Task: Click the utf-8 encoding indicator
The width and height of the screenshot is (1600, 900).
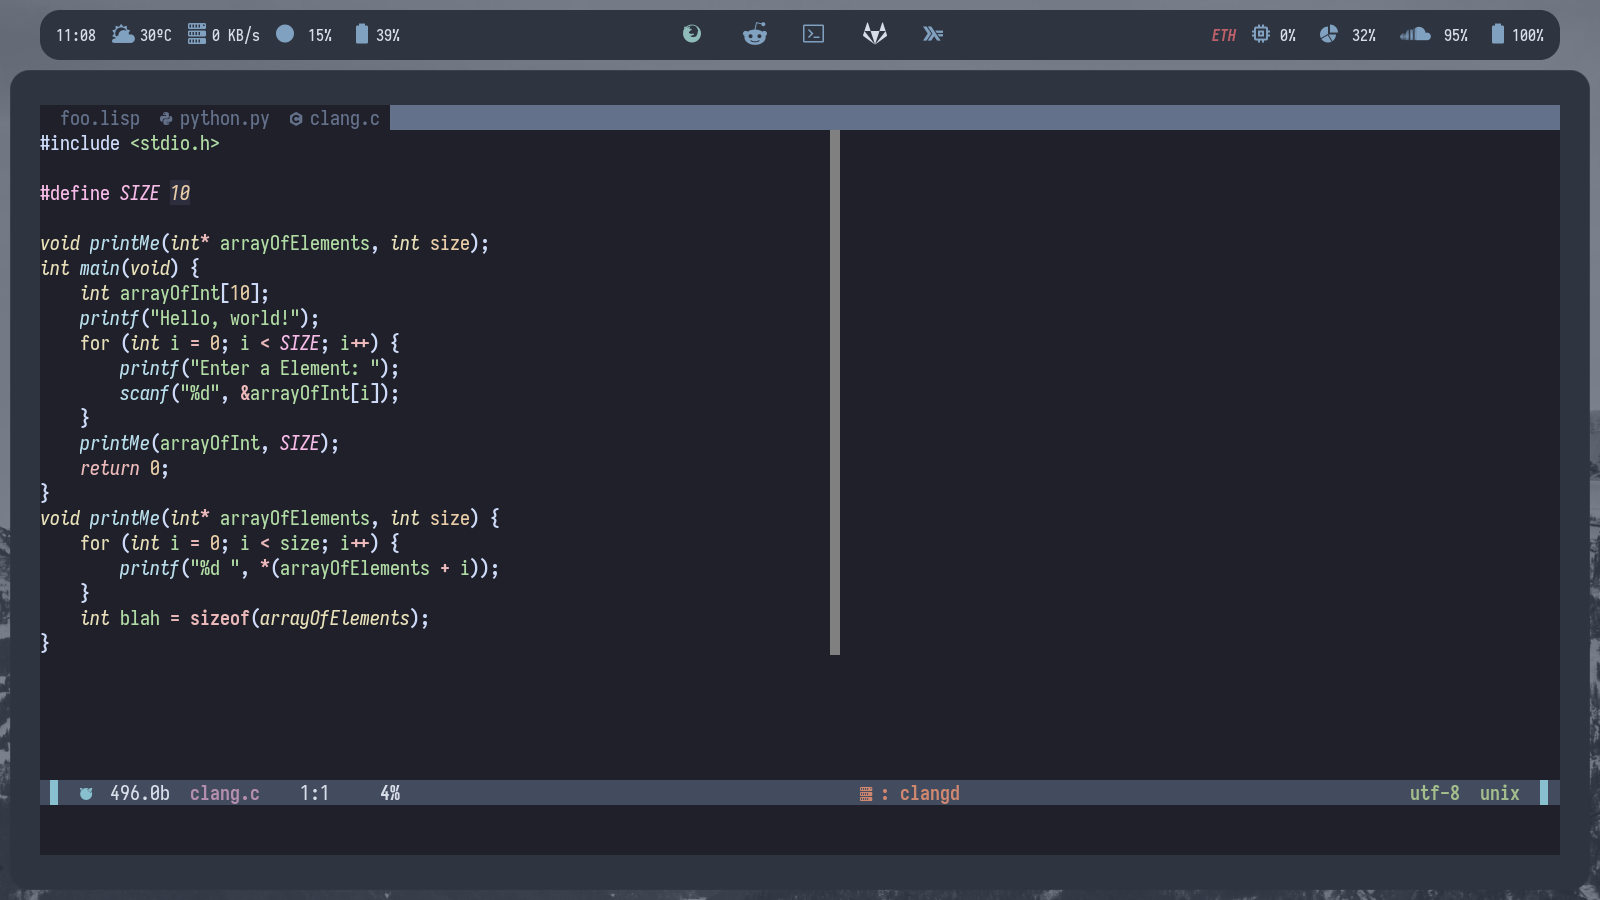Action: coord(1435,793)
